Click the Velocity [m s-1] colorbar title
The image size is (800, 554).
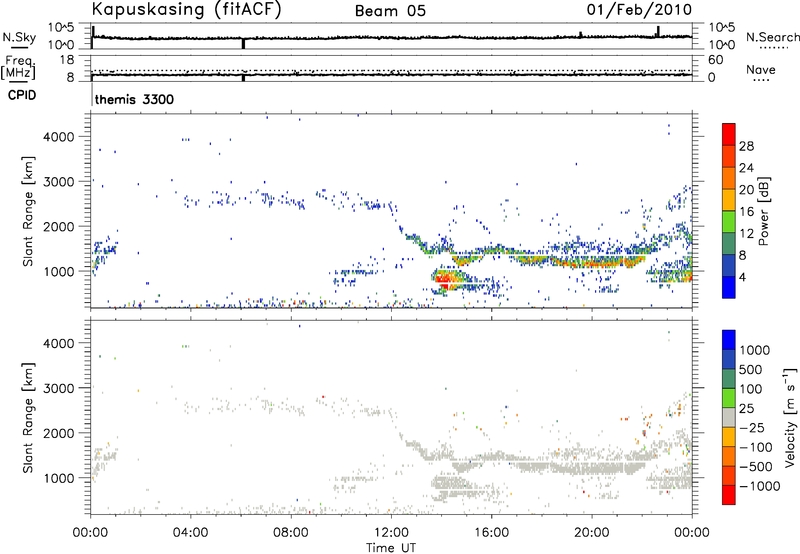[790, 417]
